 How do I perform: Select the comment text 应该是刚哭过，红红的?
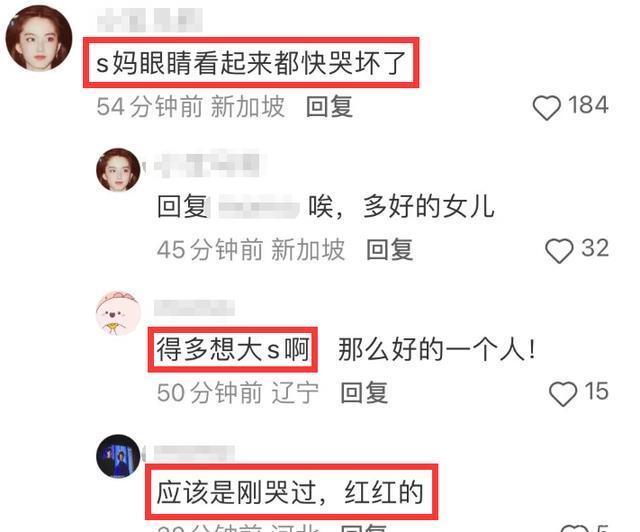point(290,493)
